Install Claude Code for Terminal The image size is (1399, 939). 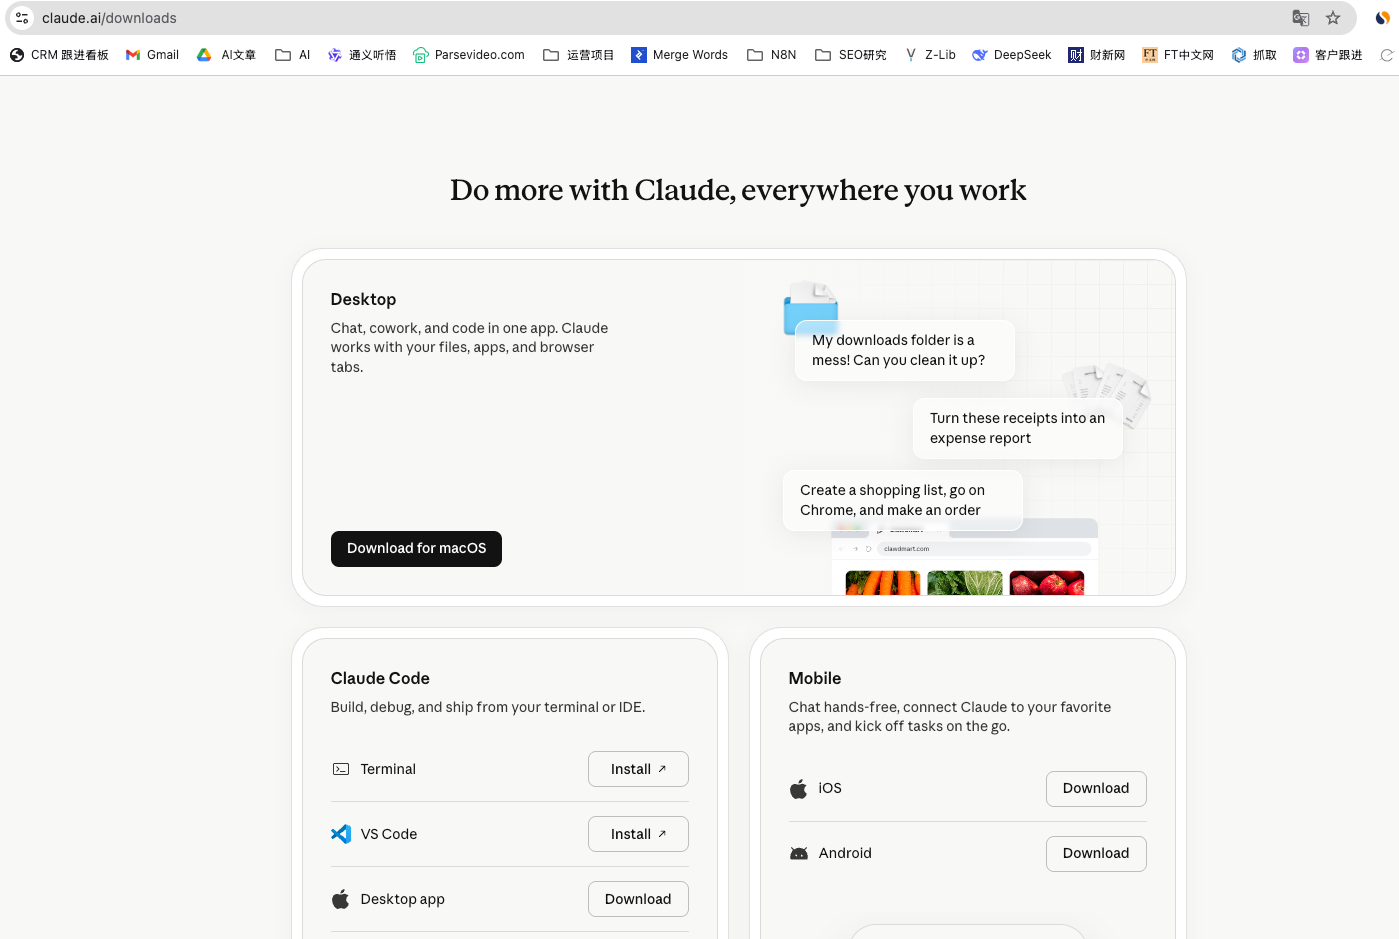coord(638,769)
